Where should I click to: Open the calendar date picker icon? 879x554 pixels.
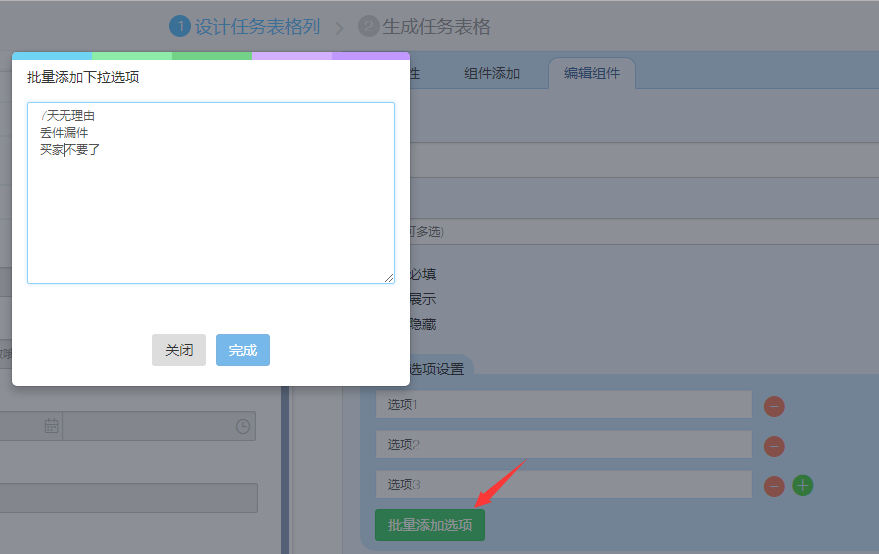(51, 426)
